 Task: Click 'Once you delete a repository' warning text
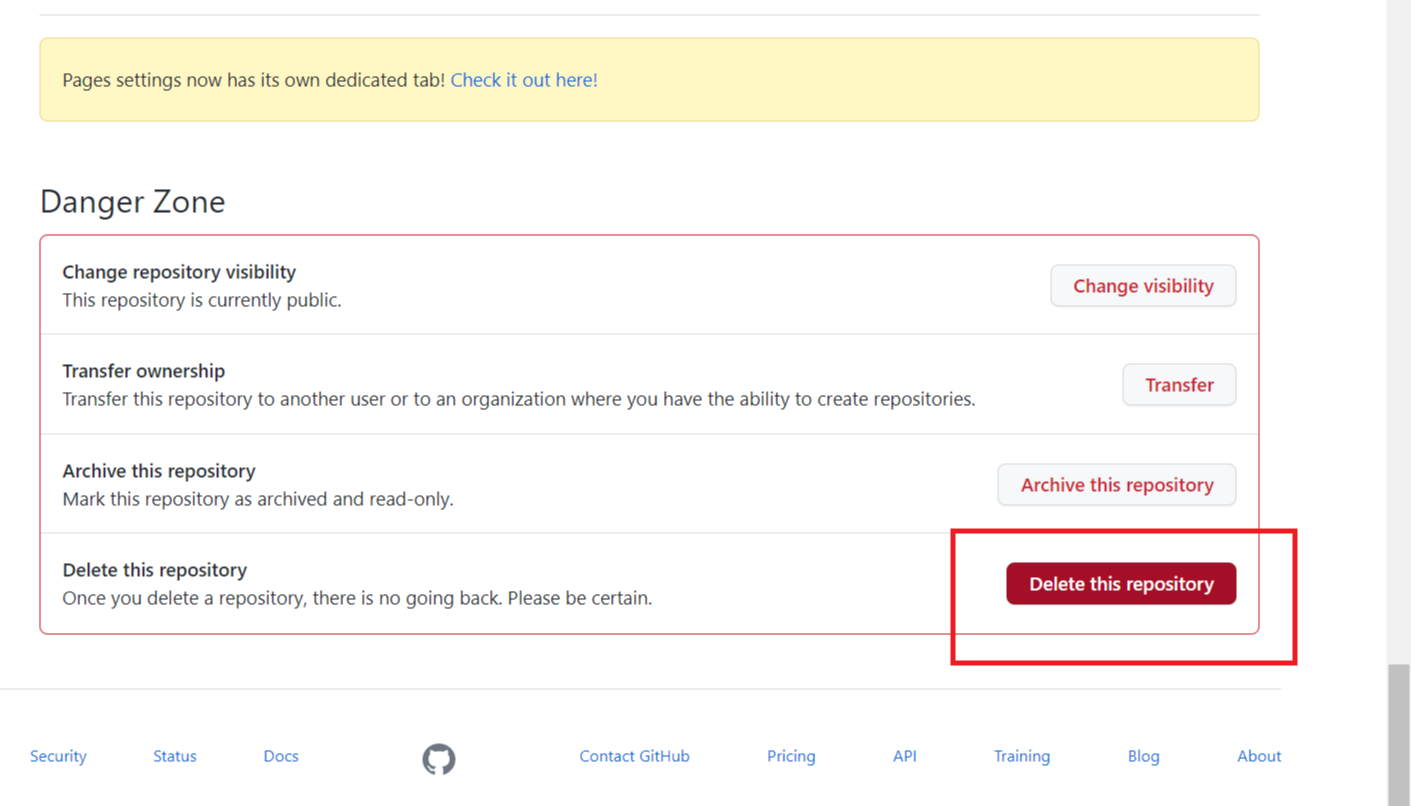(357, 598)
